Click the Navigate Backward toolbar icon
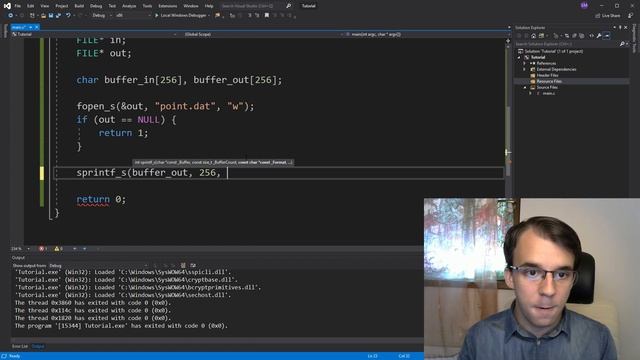The height and width of the screenshot is (360, 640). click(11, 16)
